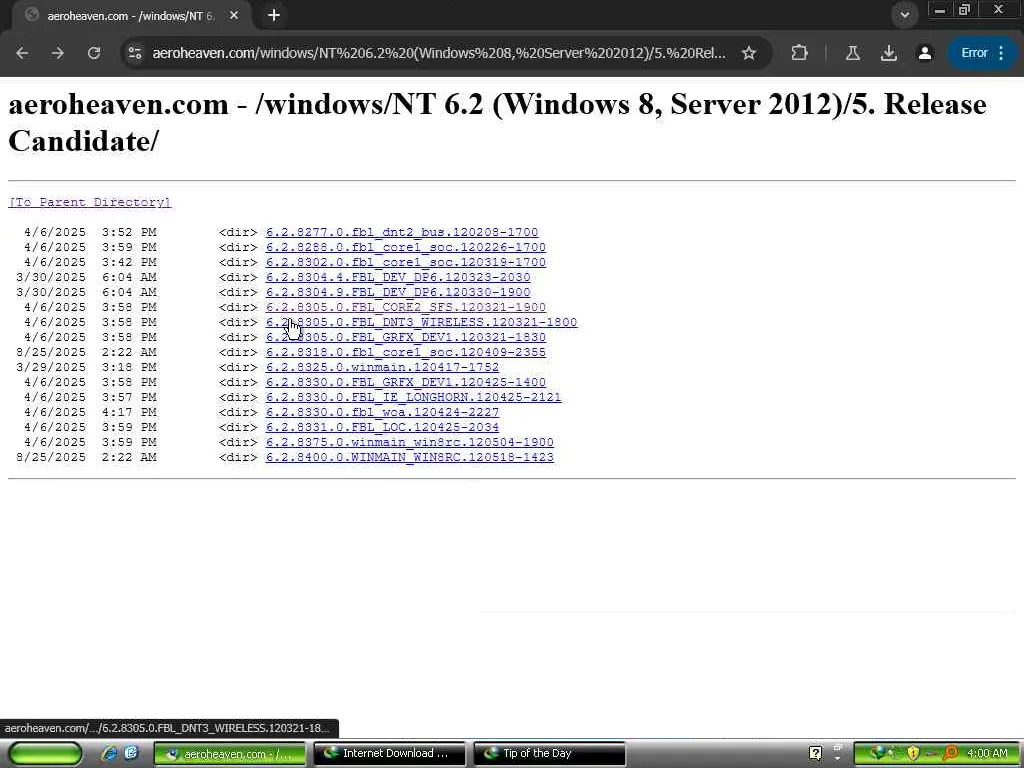Click second quick launch browser icon
Screen dimensions: 1024x768
pos(131,753)
